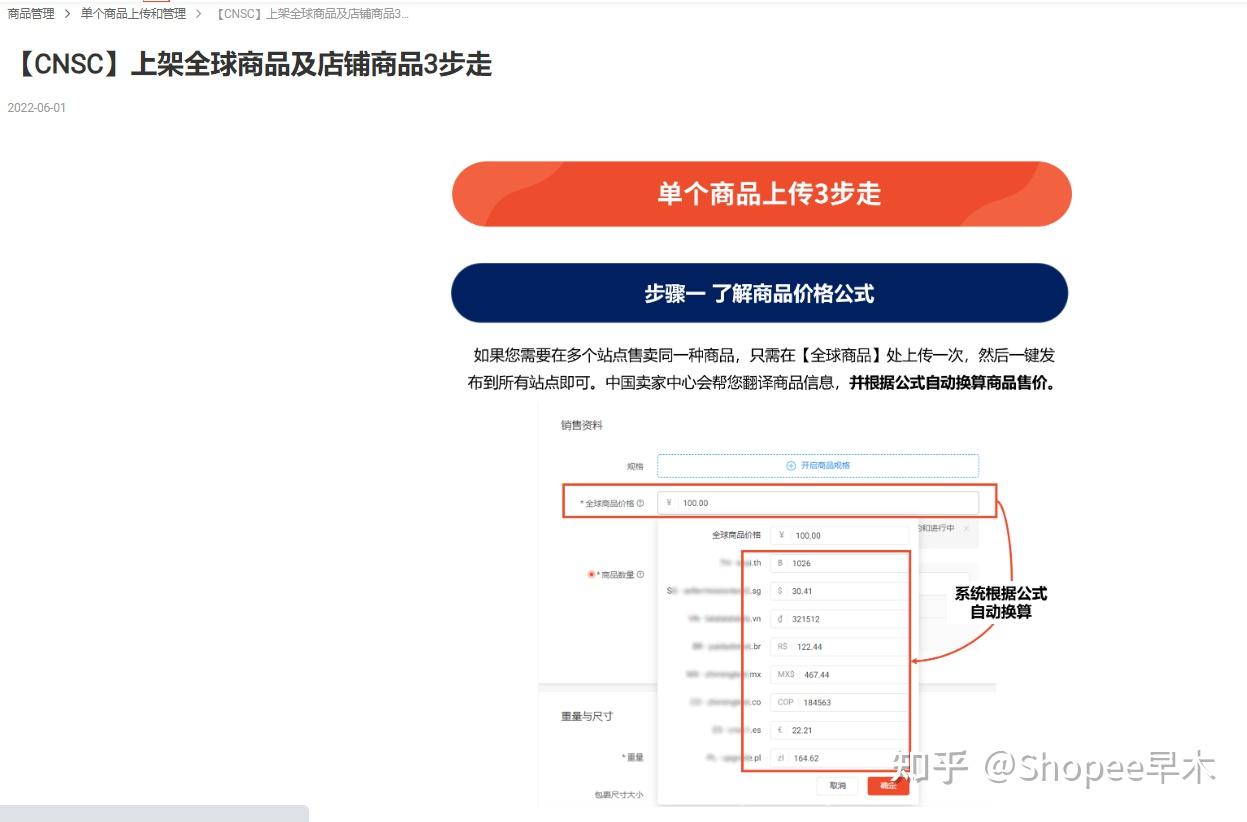The width and height of the screenshot is (1247, 822).
Task: Click the 开启商品规格 button
Action: coord(817,465)
